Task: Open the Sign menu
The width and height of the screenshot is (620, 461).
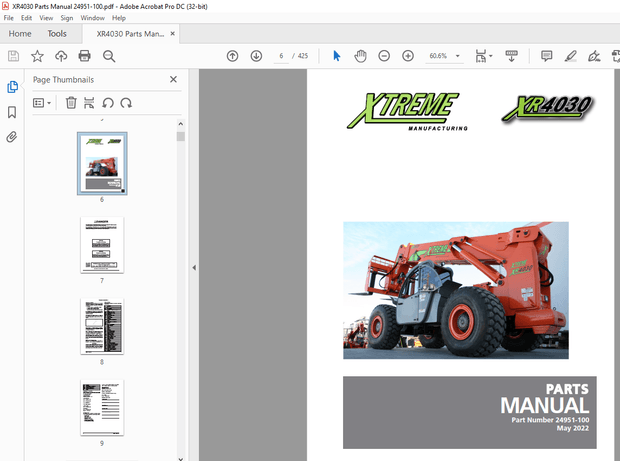Action: point(66,18)
